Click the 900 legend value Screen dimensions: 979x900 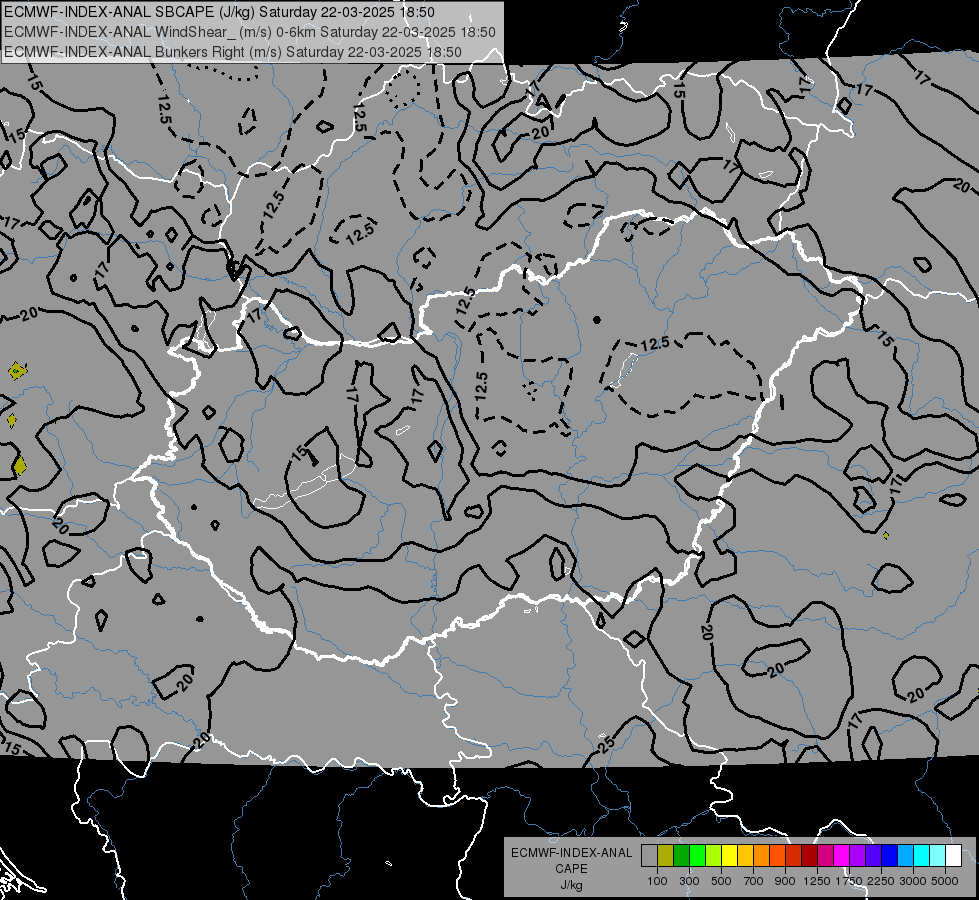point(785,881)
